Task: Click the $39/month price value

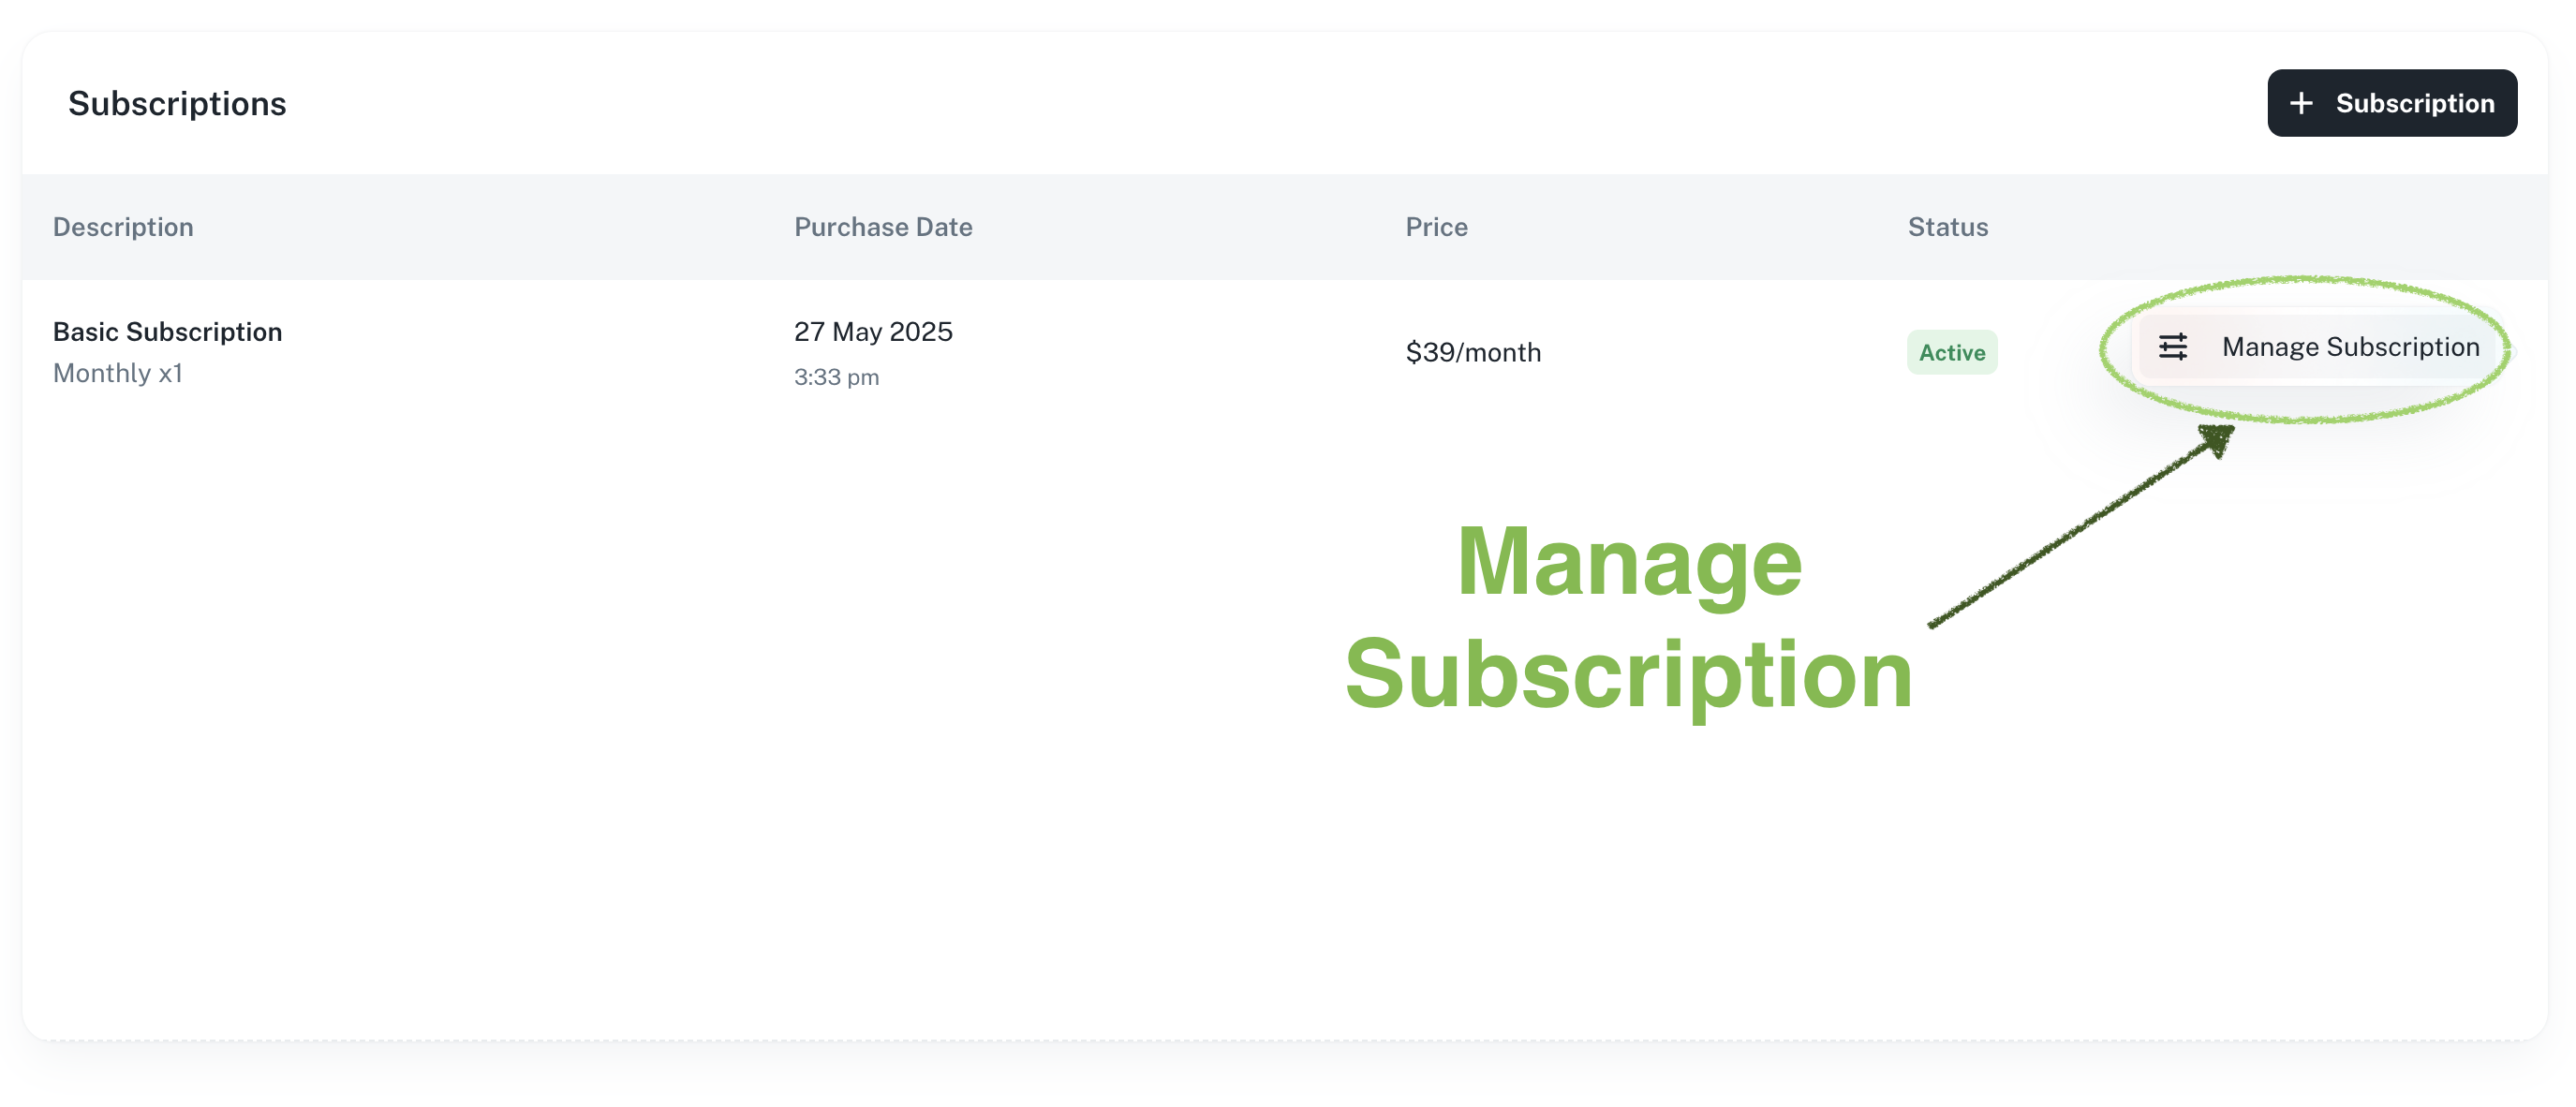Action: point(1474,352)
